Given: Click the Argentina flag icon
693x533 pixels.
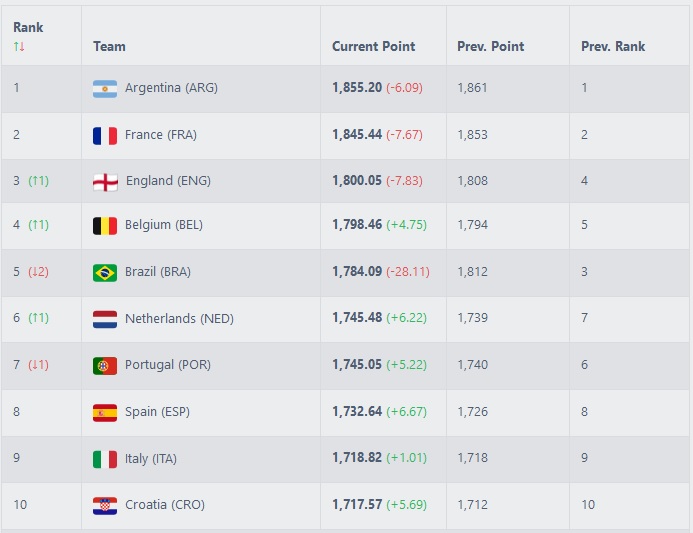Looking at the screenshot, I should tap(105, 88).
